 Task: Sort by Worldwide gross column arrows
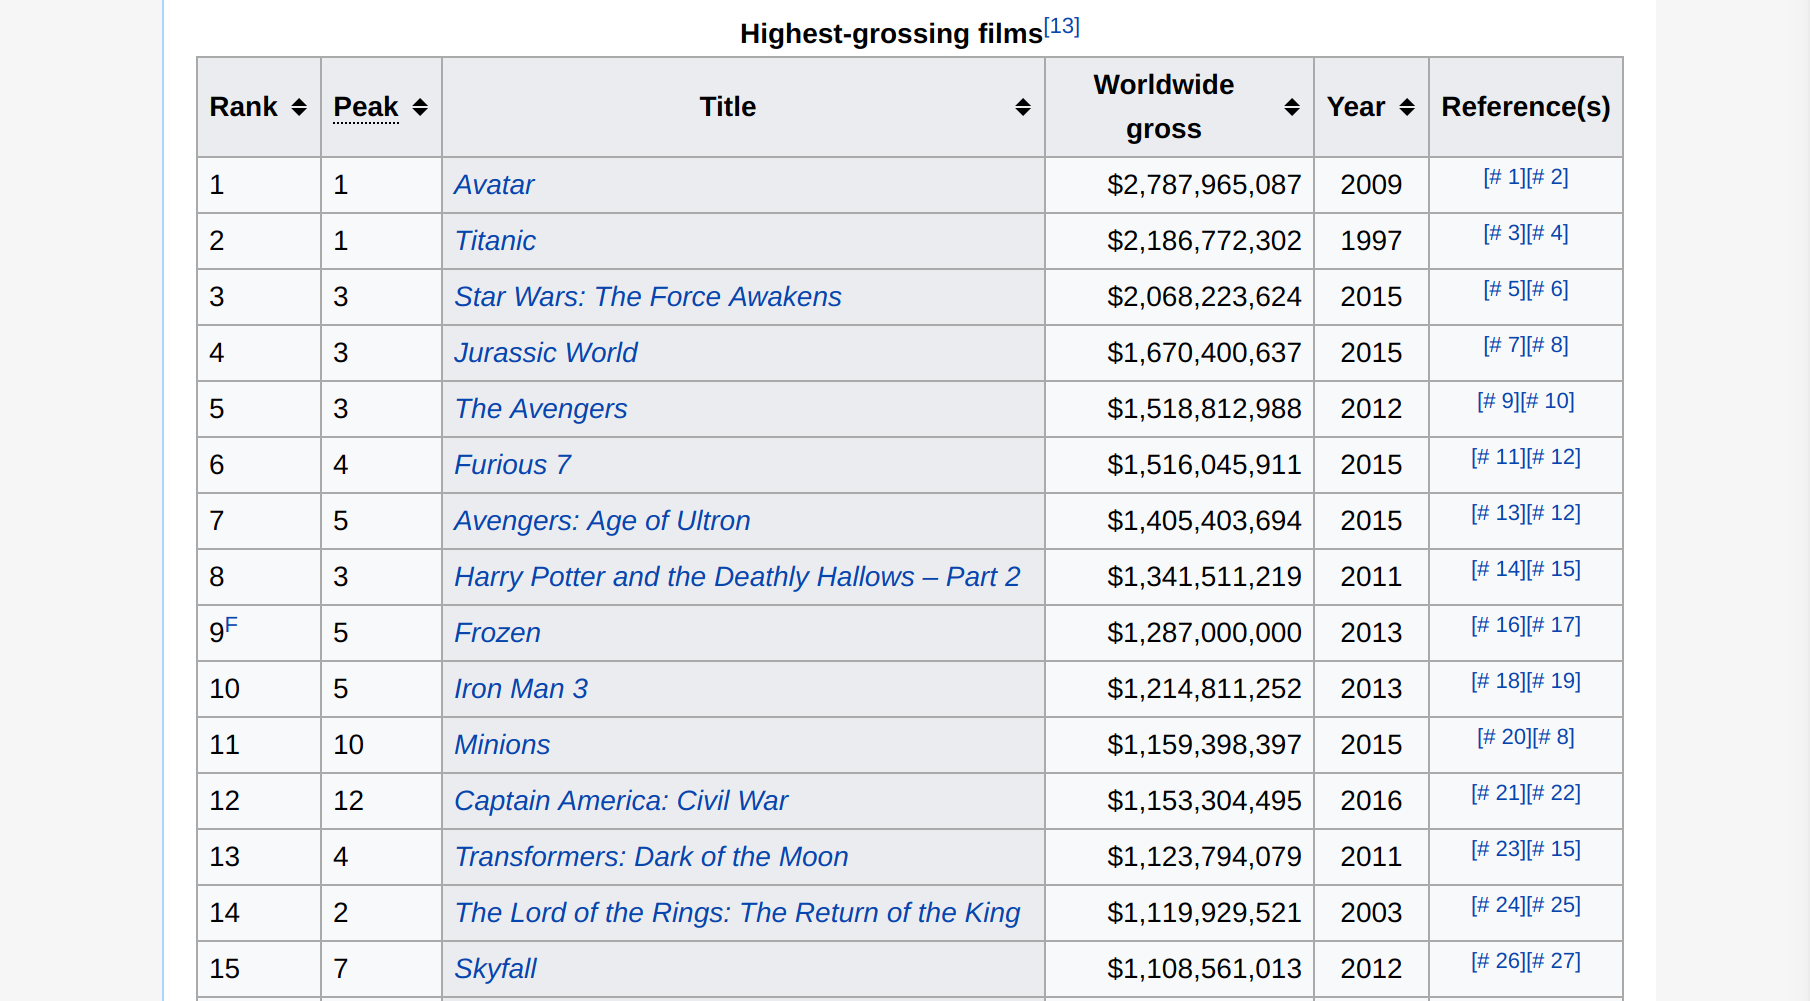(x=1292, y=107)
